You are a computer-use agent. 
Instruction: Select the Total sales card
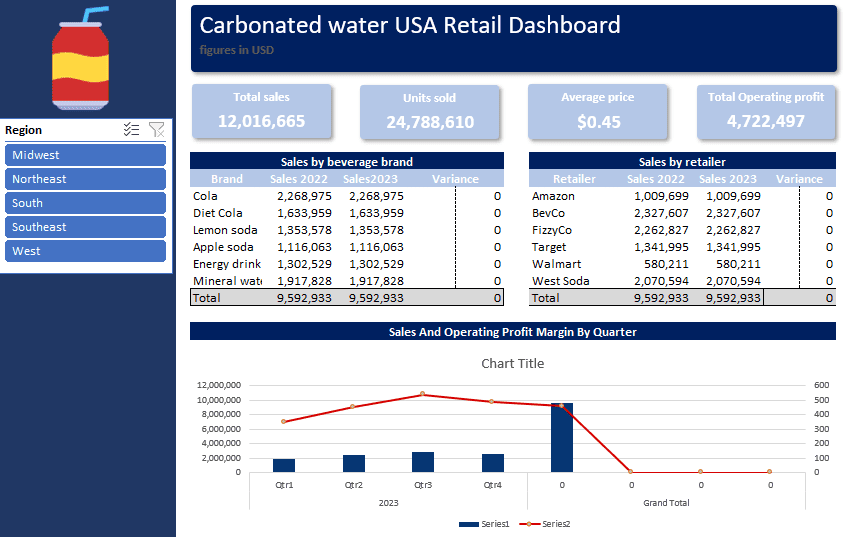click(x=261, y=111)
